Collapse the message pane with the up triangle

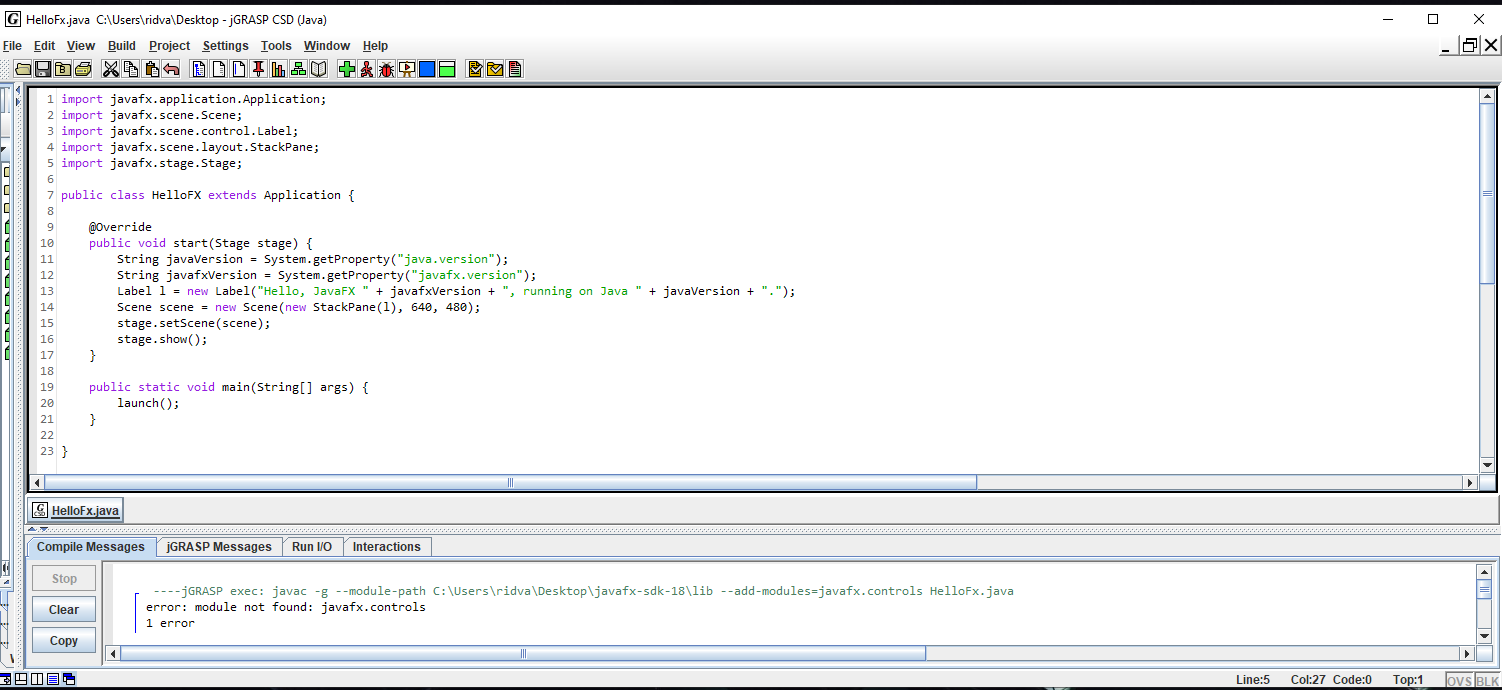coord(32,529)
